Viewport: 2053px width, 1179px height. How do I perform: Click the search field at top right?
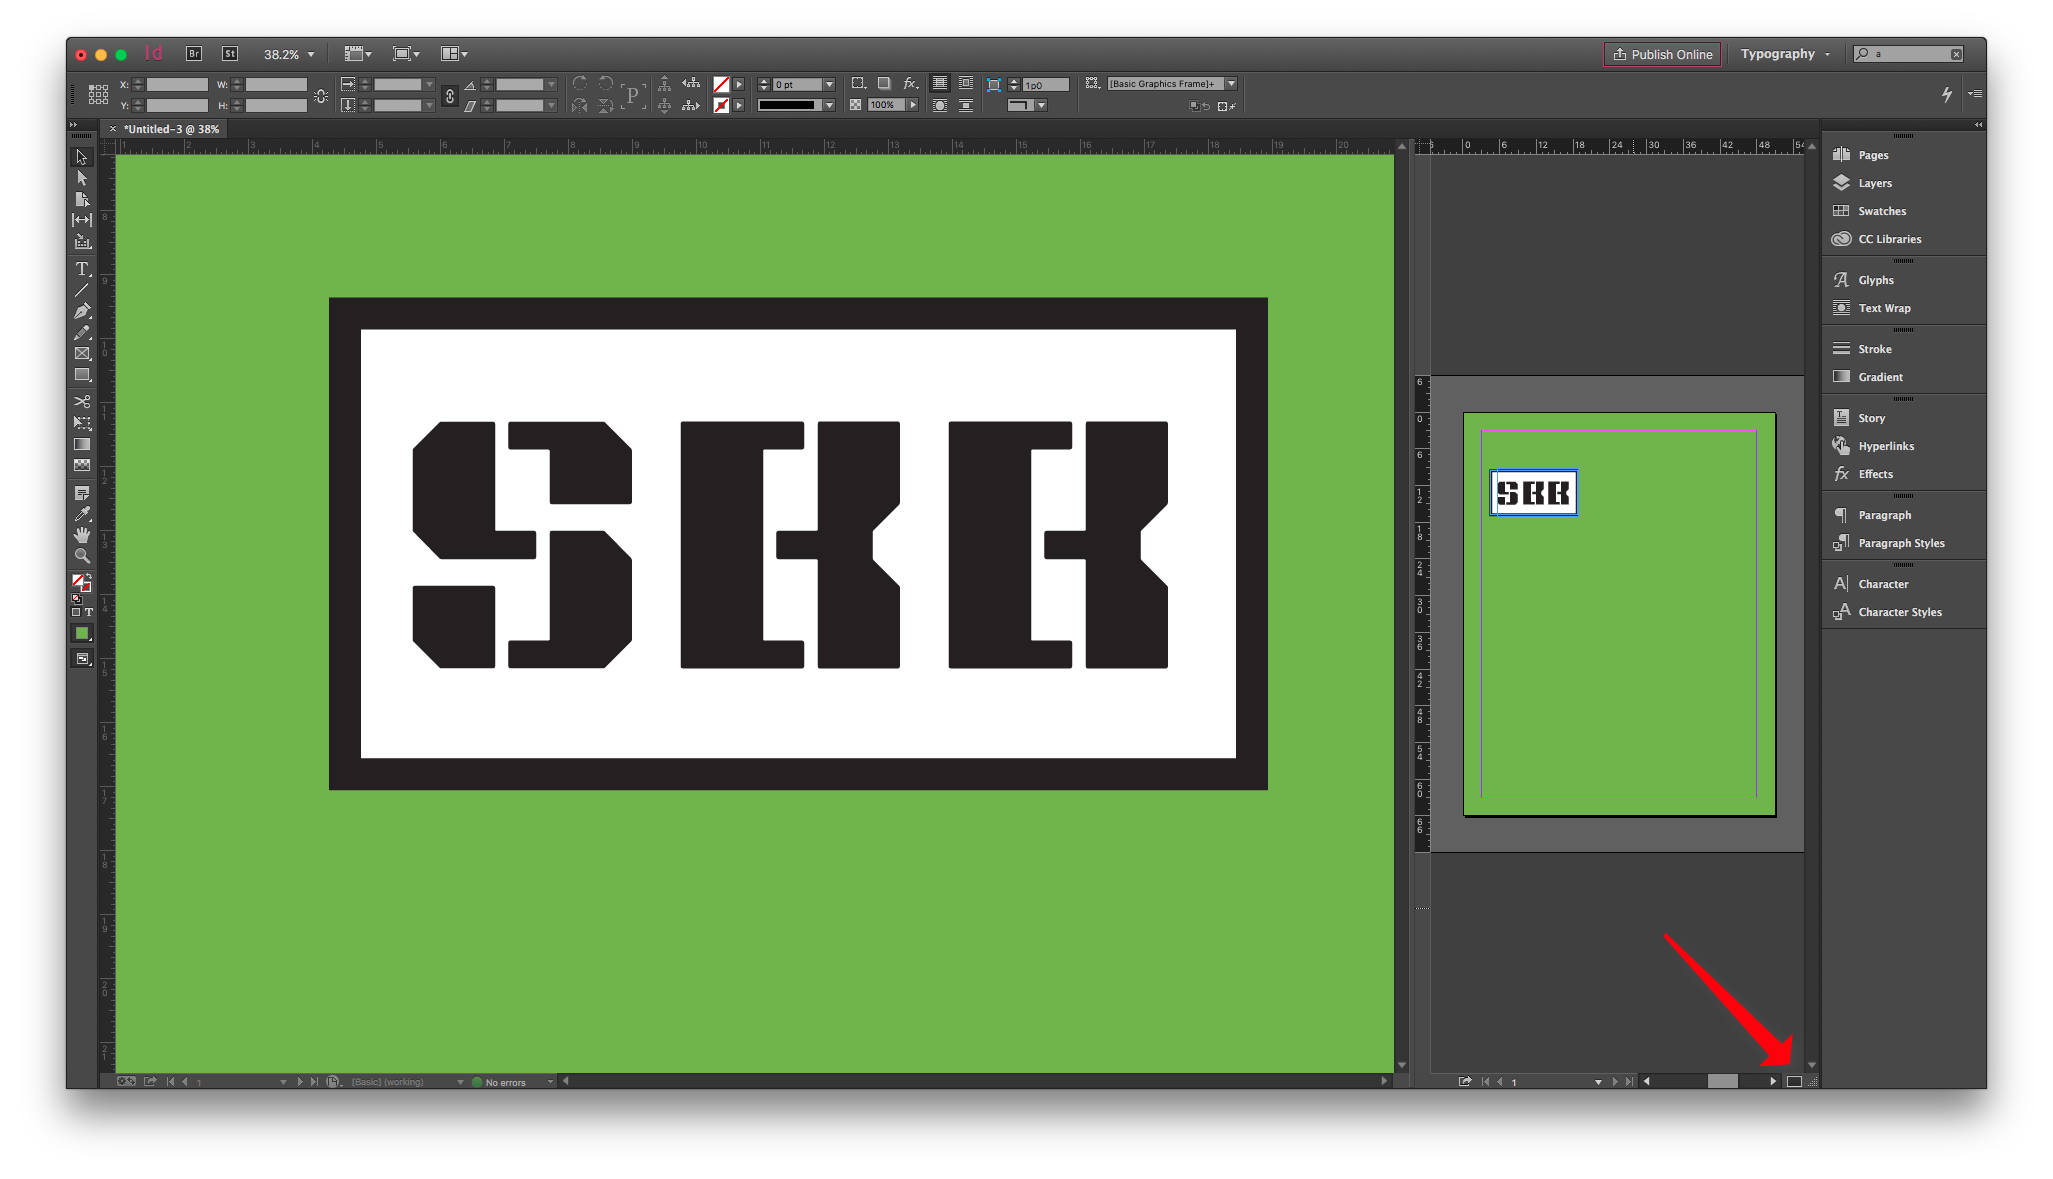(x=1908, y=54)
